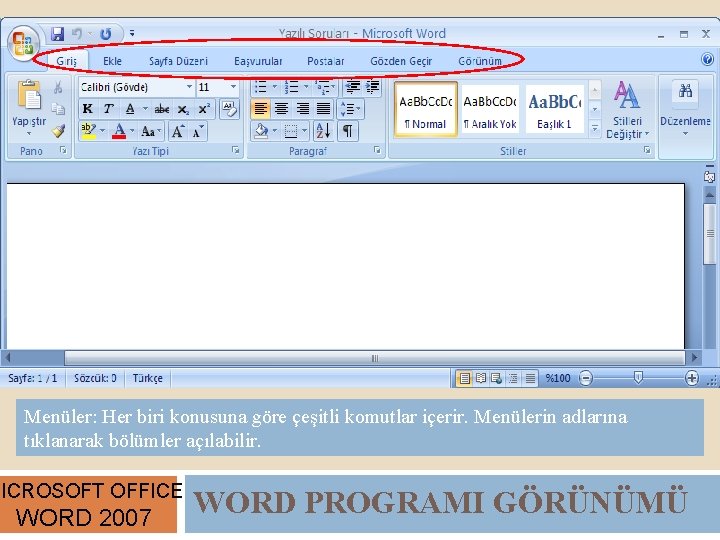The height and width of the screenshot is (540, 720).
Task: Save document with the floppy disk icon
Action: tap(57, 34)
